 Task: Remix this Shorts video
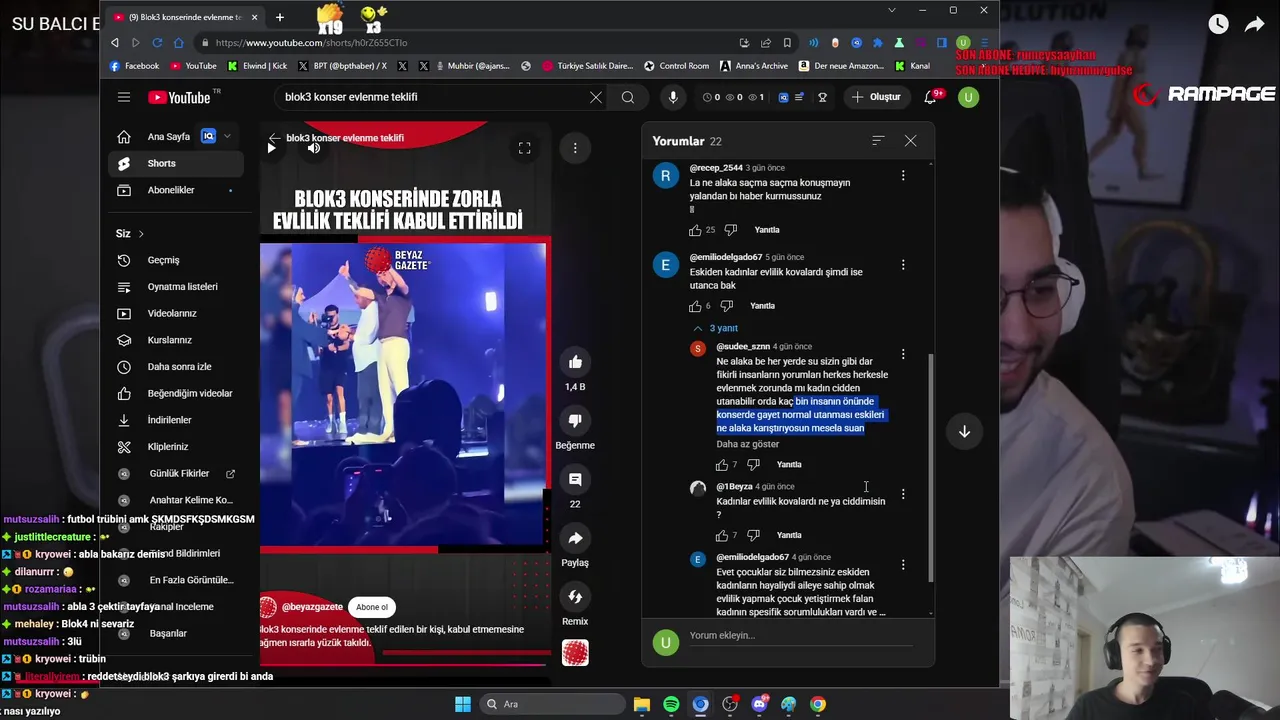tap(575, 597)
